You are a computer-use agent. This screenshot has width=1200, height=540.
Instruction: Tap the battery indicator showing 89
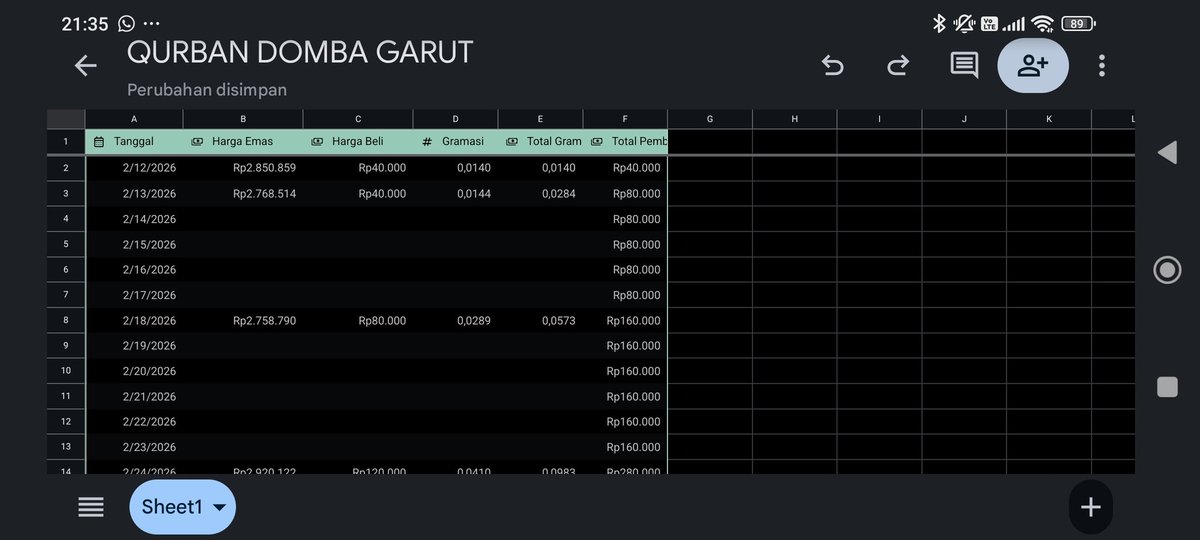pyautogui.click(x=1079, y=23)
